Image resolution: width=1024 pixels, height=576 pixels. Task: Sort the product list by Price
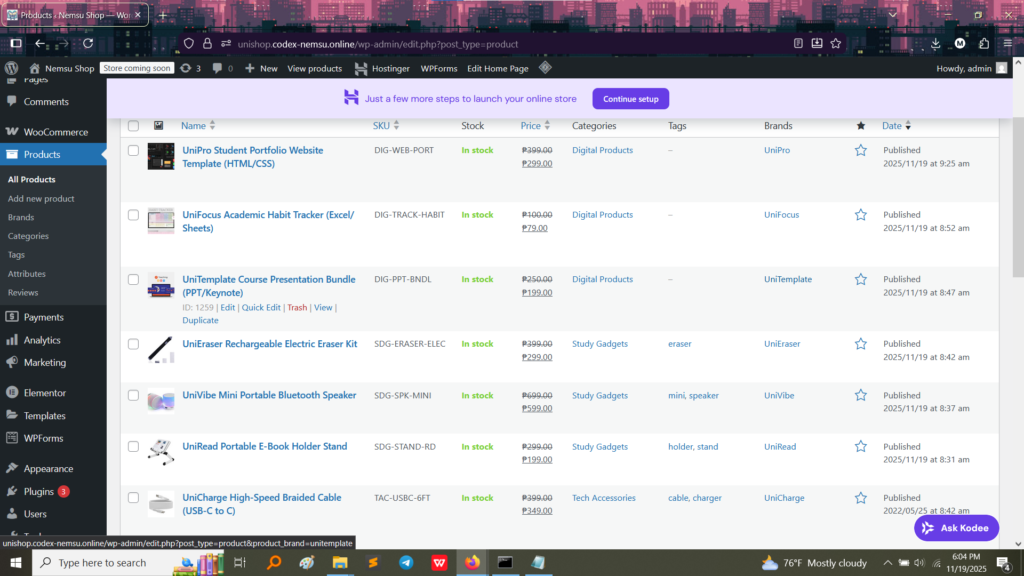(x=531, y=126)
